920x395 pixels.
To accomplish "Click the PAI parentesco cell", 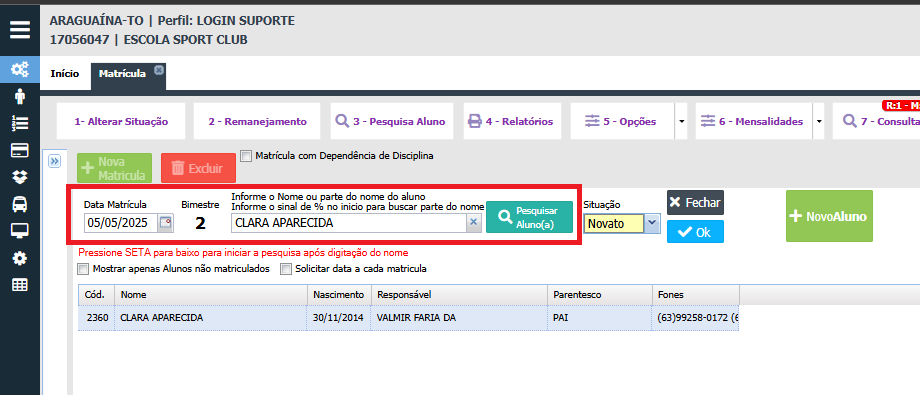I will [600, 318].
